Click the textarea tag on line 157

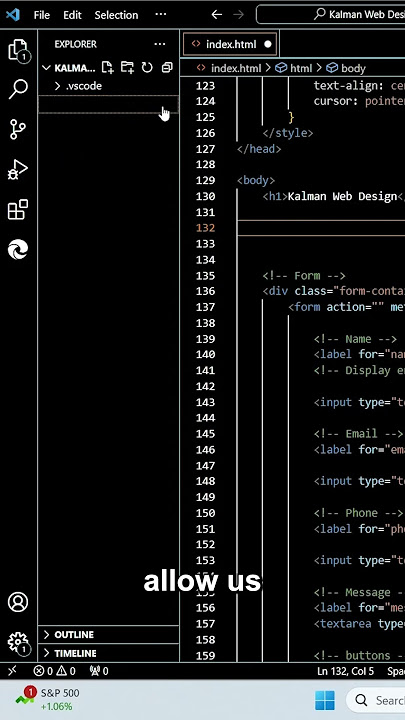tap(360, 624)
